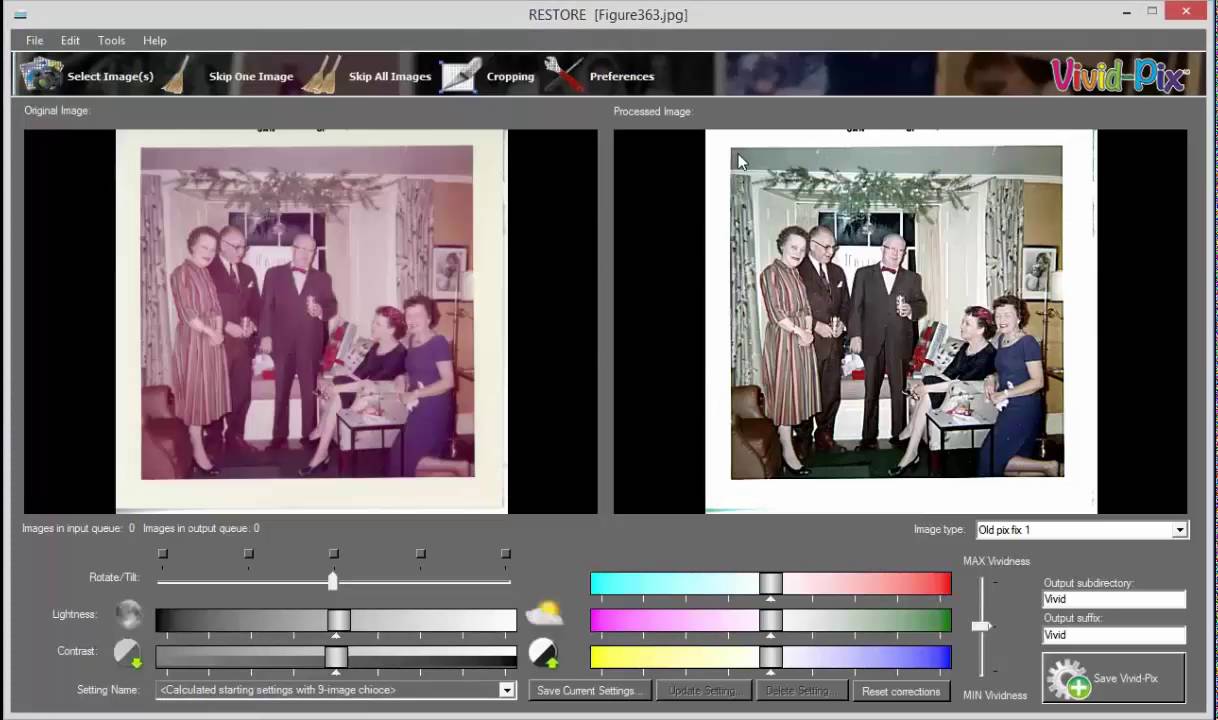Expand the Setting Name dropdown arrow
Screen dimensions: 1218x720
[x=506, y=690]
